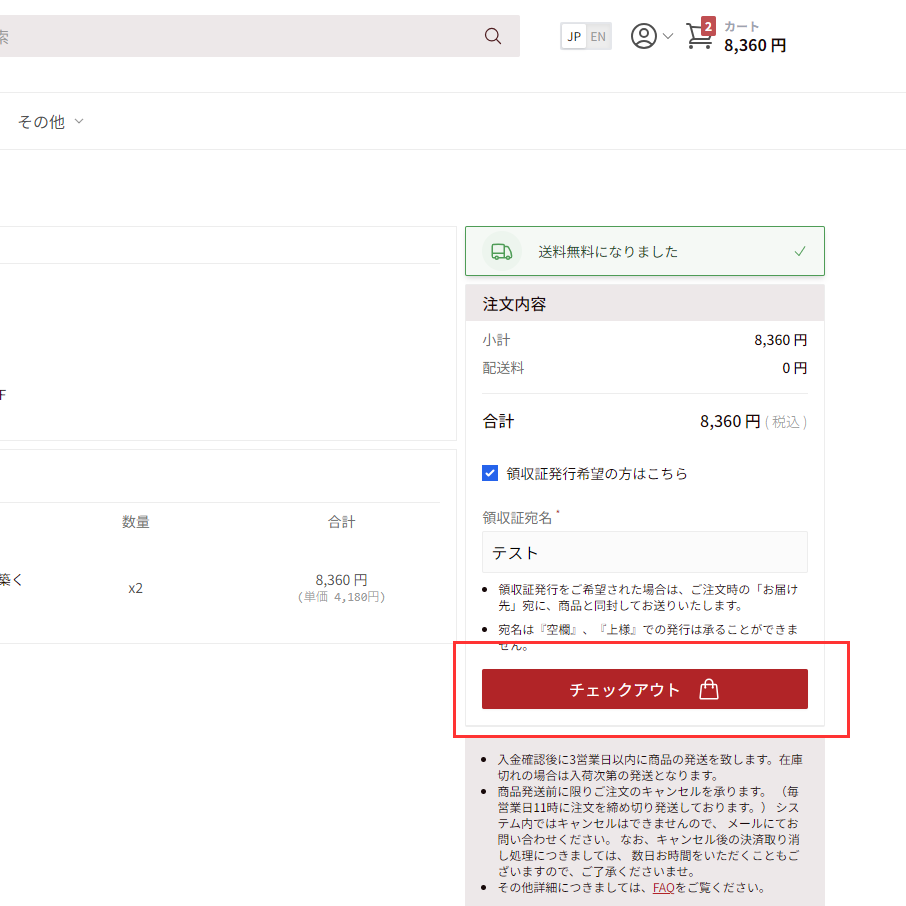Click the red cart badge showing 2
The width and height of the screenshot is (906, 906).
pos(708,26)
